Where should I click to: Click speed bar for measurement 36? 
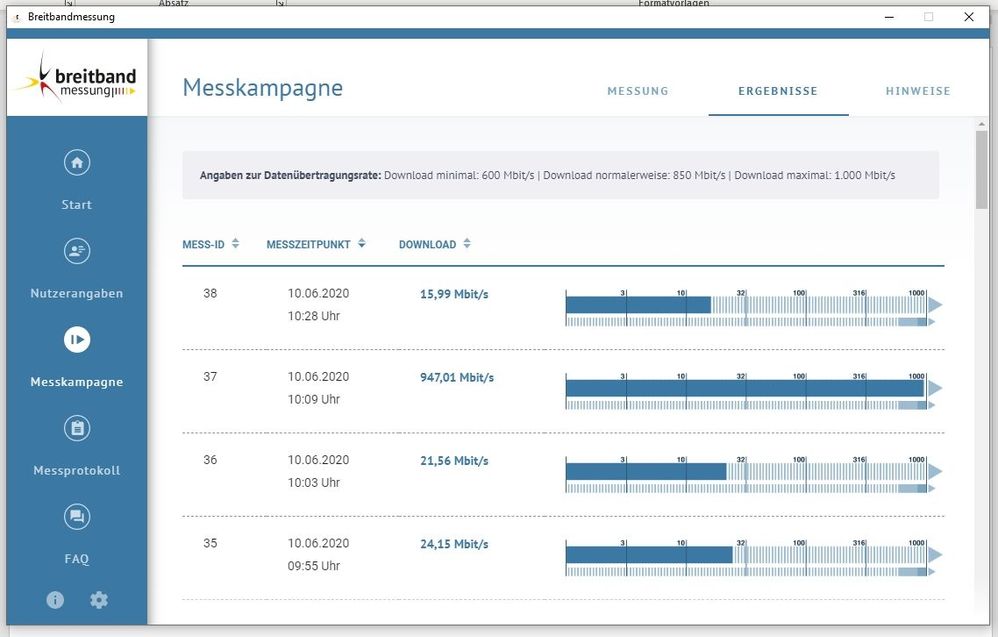pyautogui.click(x=754, y=475)
